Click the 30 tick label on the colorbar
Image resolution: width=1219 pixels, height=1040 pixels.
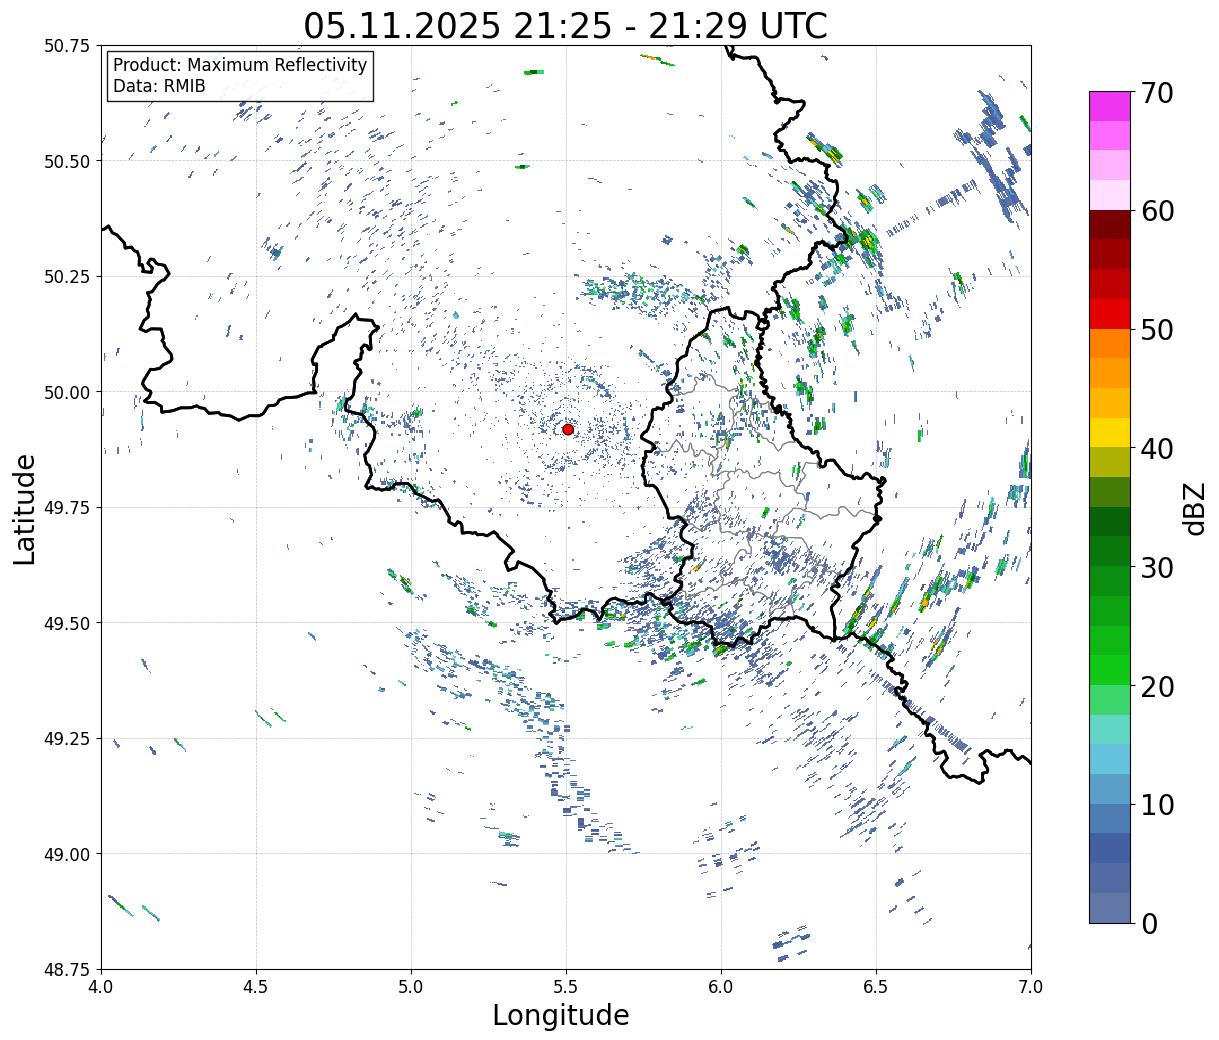point(1157,567)
